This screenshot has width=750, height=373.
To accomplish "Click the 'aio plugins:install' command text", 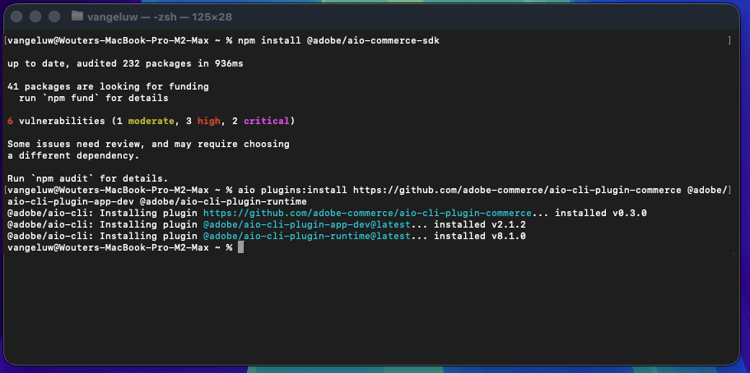I will 292,190.
